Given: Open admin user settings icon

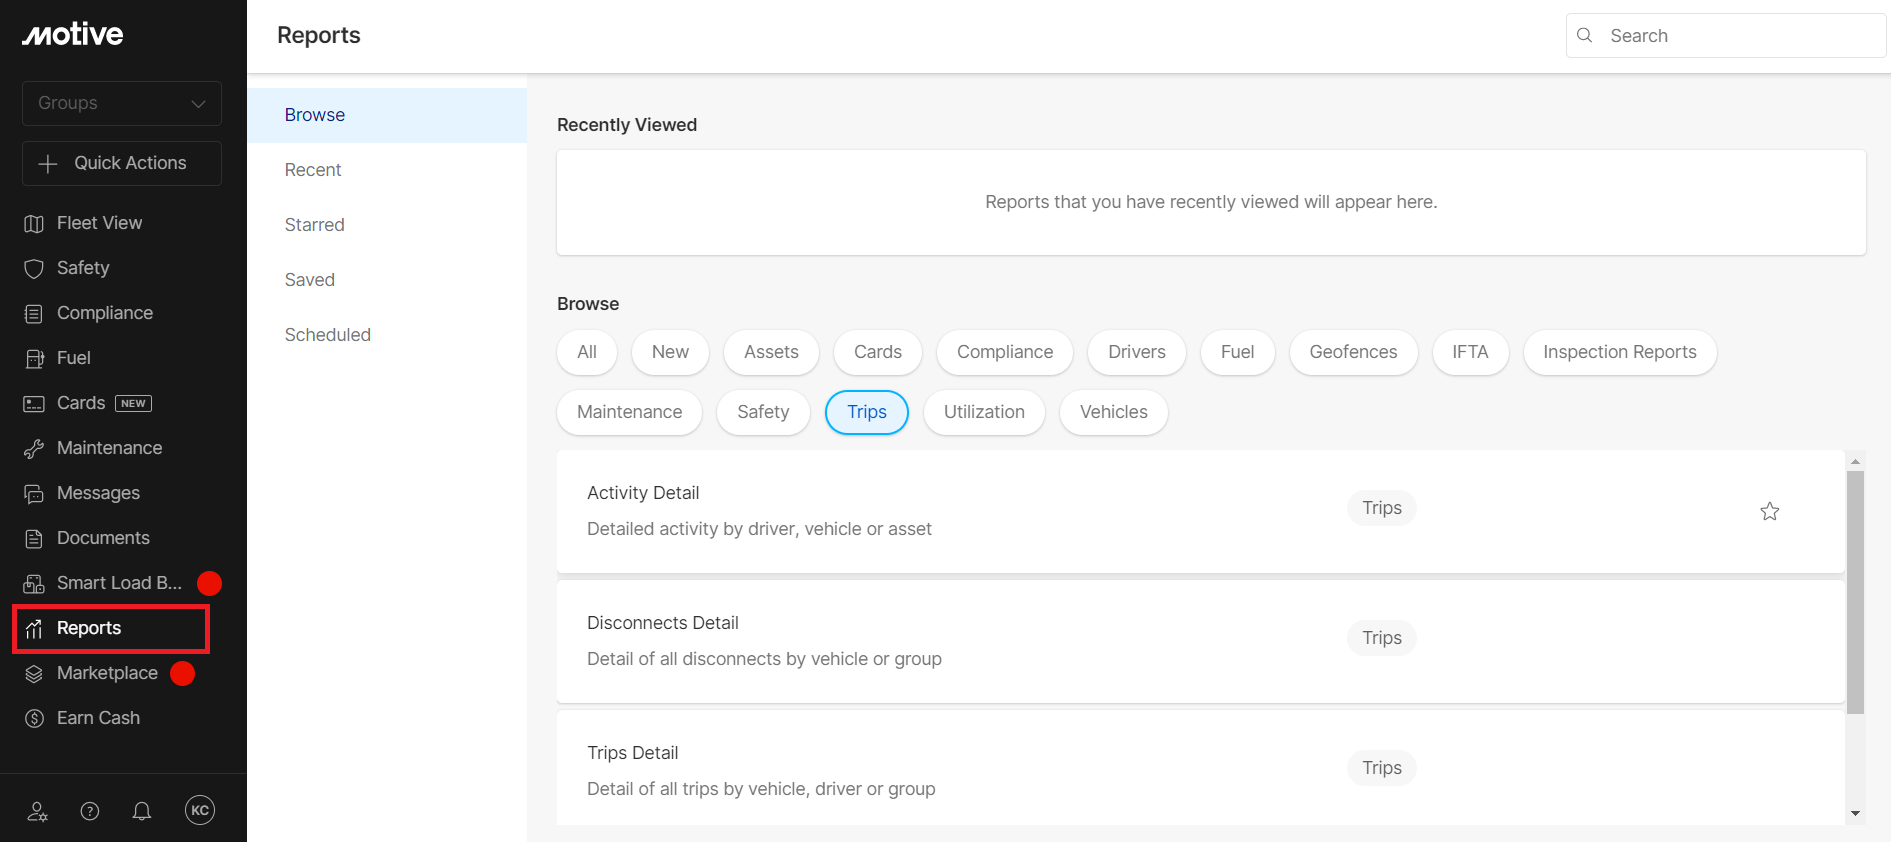Looking at the screenshot, I should pyautogui.click(x=37, y=811).
